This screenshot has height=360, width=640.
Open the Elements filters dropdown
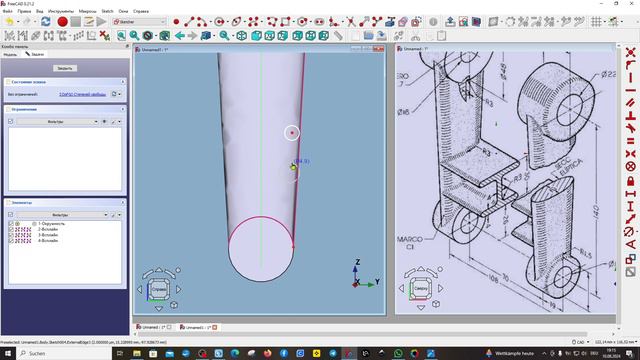coord(62,215)
